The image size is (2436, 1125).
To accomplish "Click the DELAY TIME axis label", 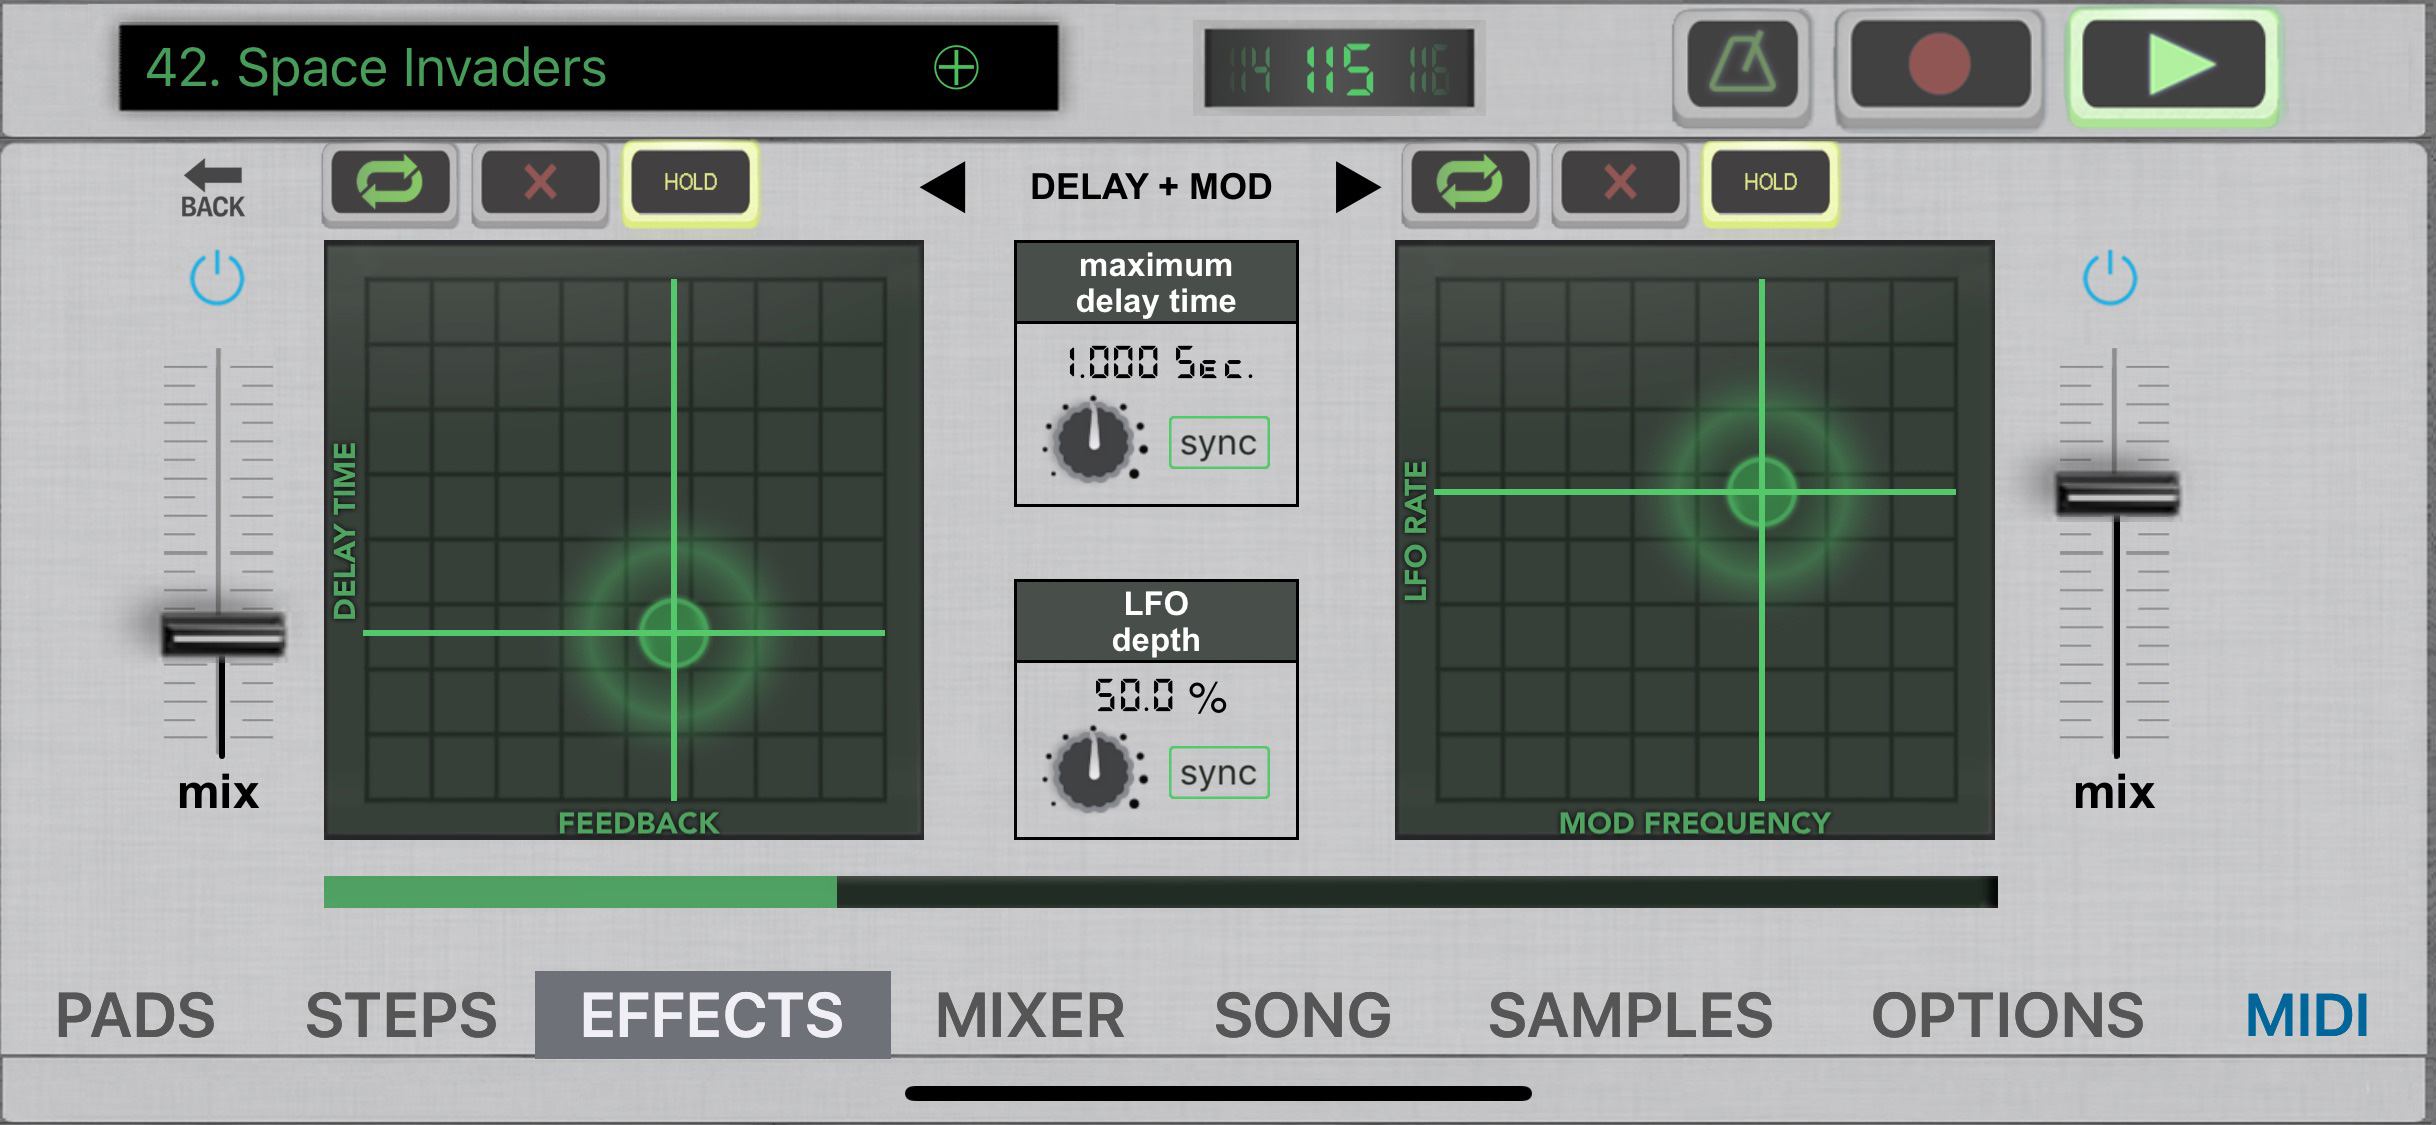I will click(x=344, y=531).
